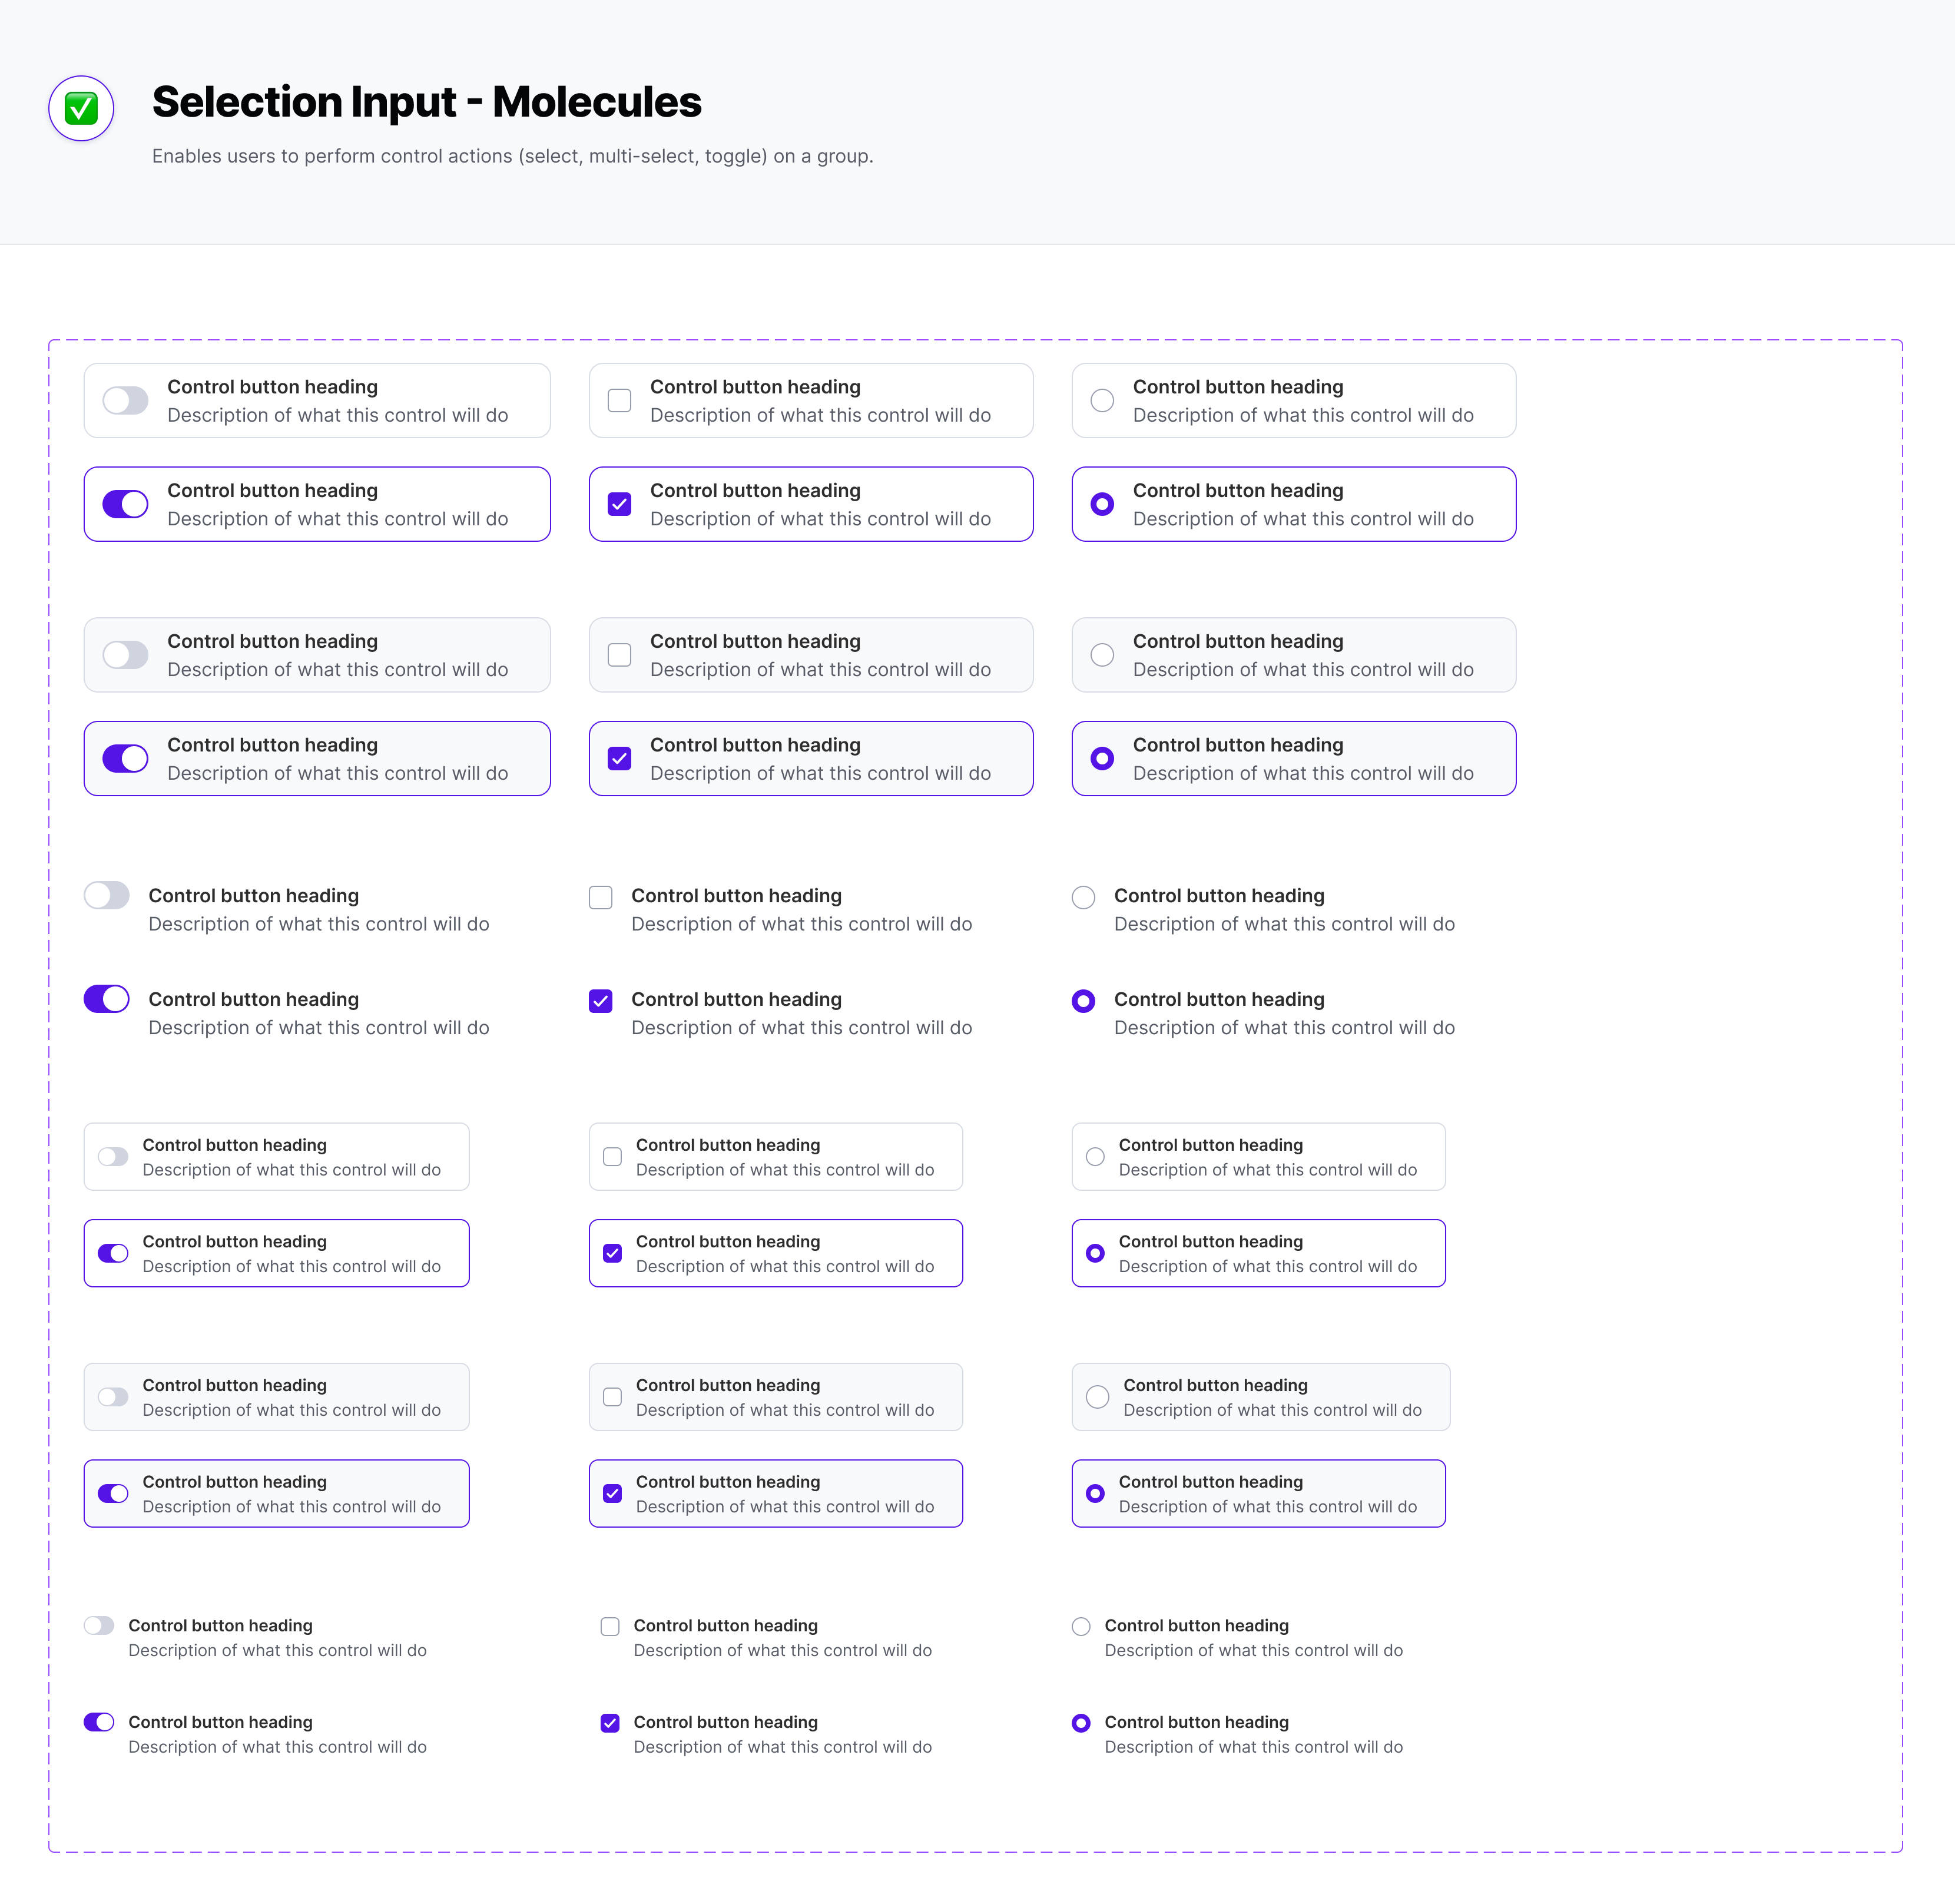Turn on the large toggle in white card
The image size is (1955, 1904).
click(126, 401)
